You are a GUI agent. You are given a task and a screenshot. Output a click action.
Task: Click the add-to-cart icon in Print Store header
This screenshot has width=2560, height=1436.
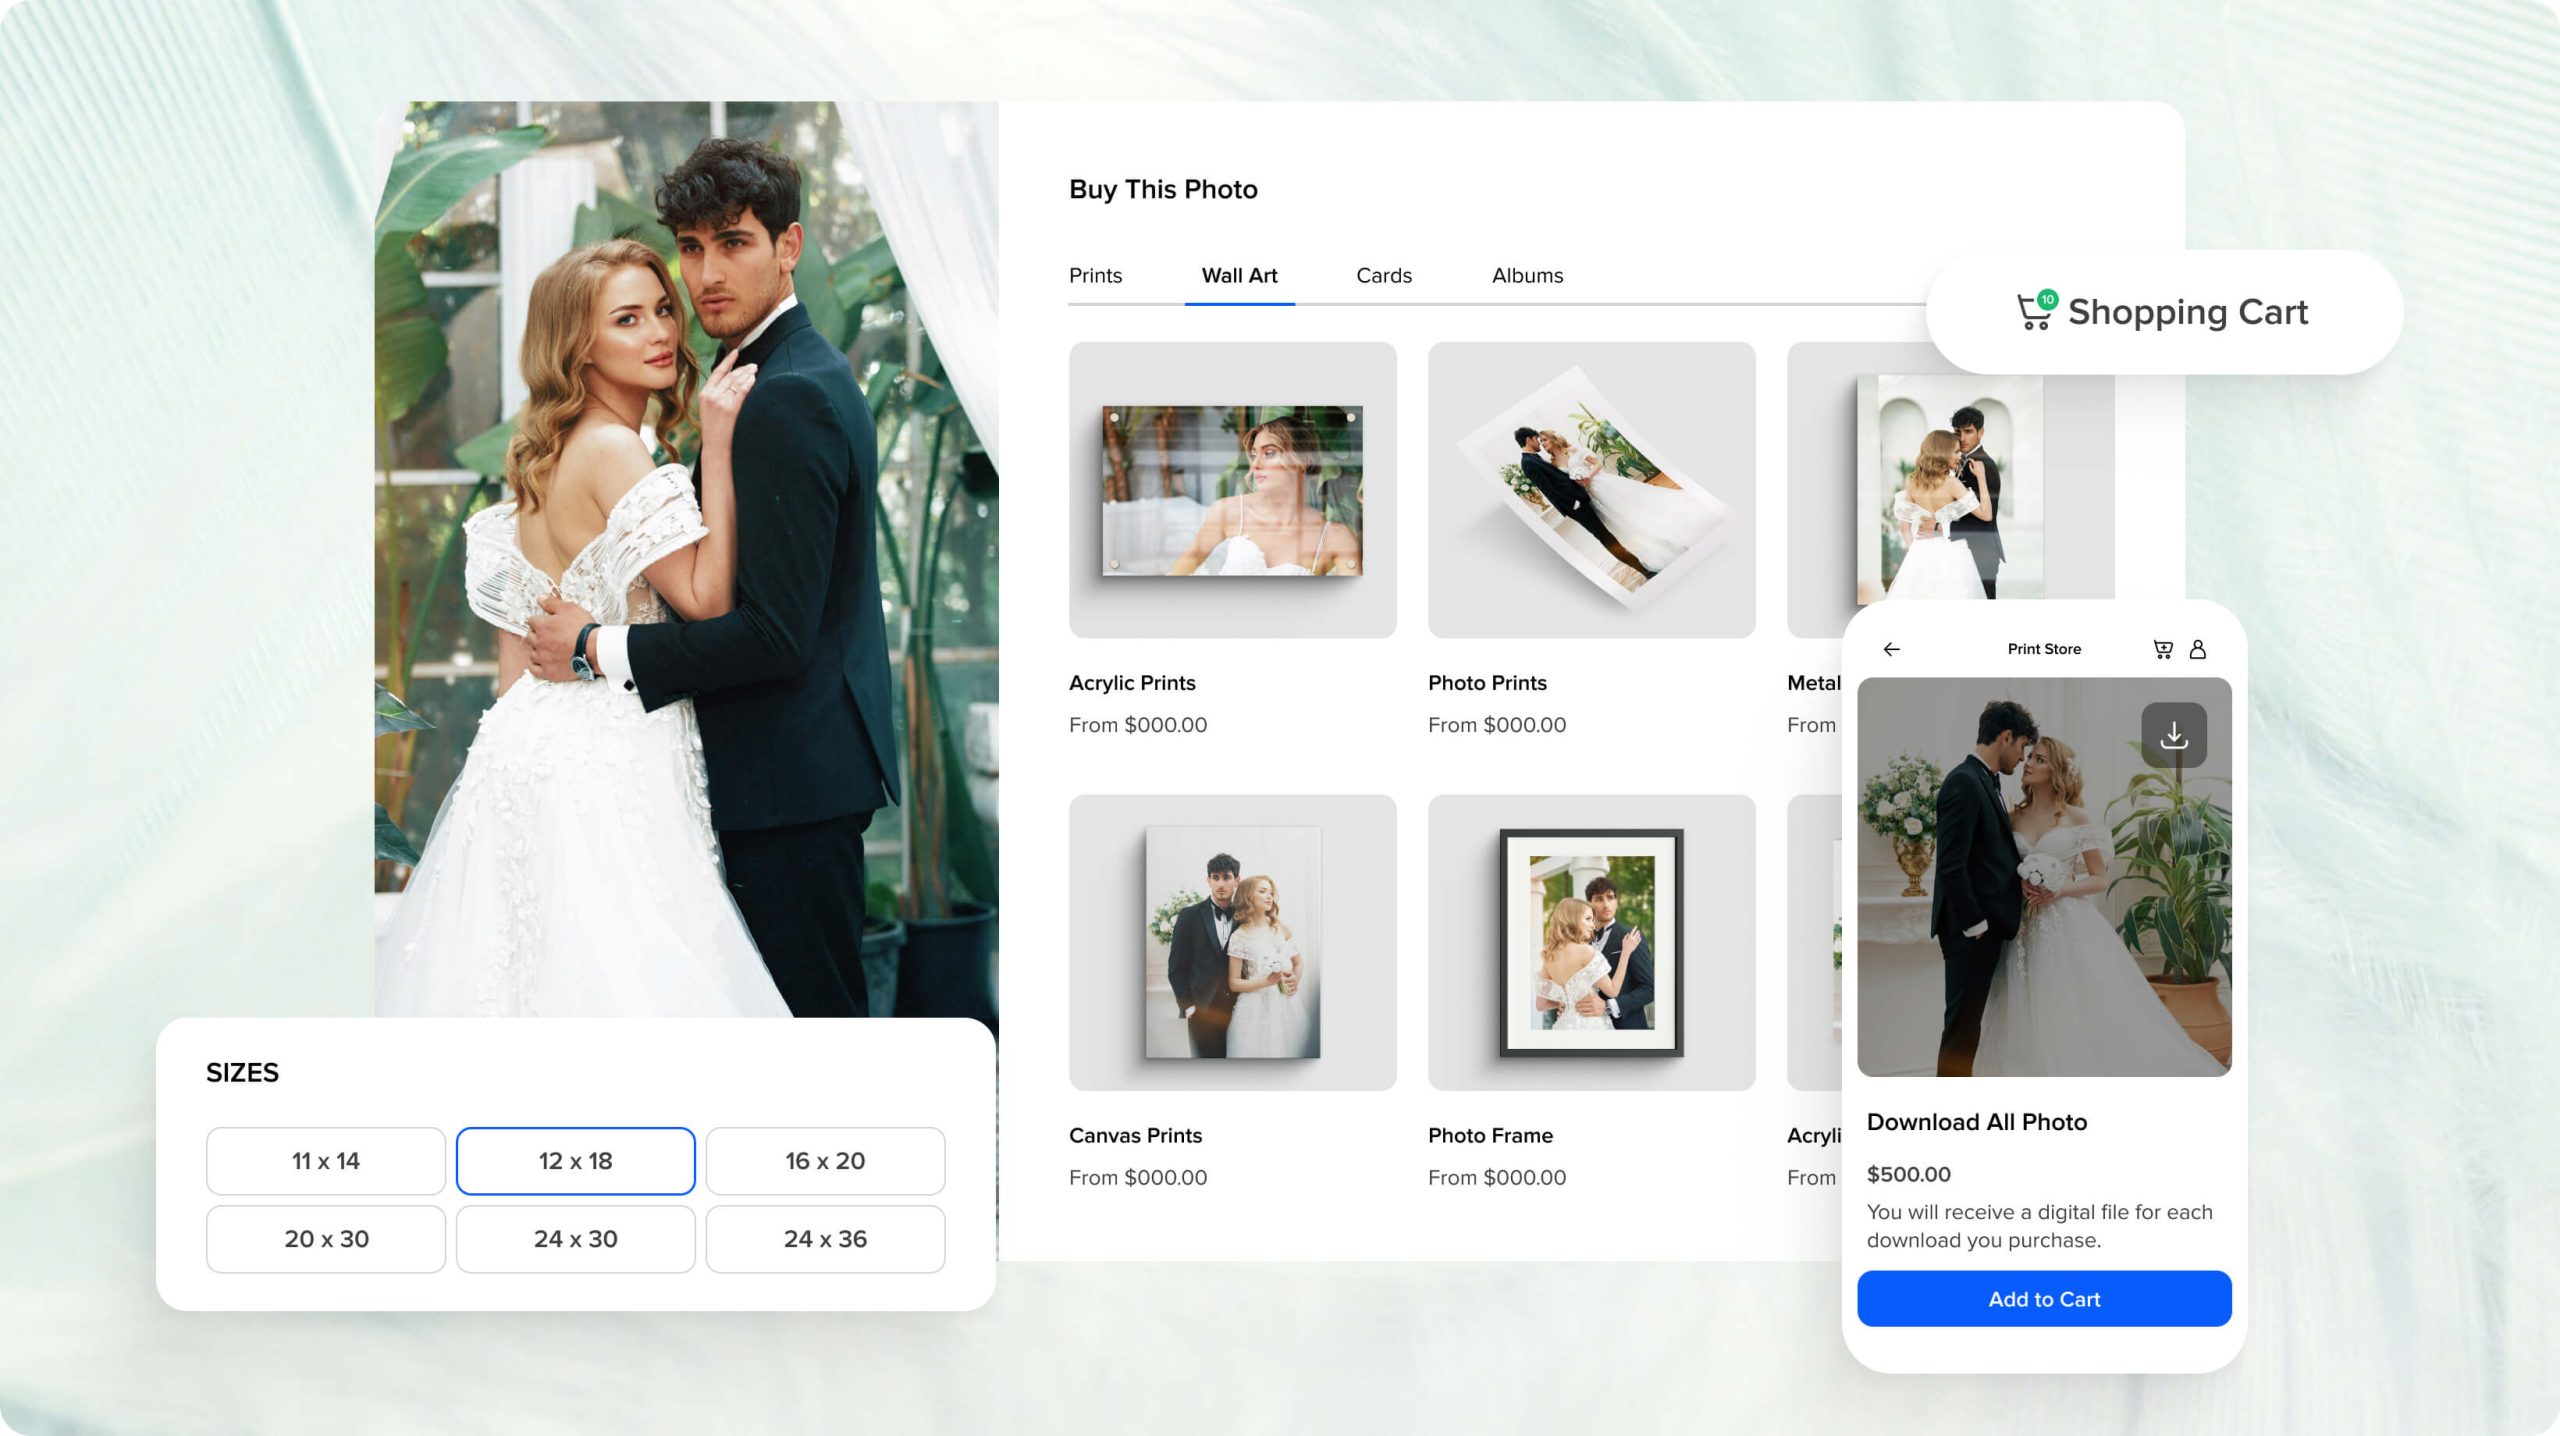2163,648
